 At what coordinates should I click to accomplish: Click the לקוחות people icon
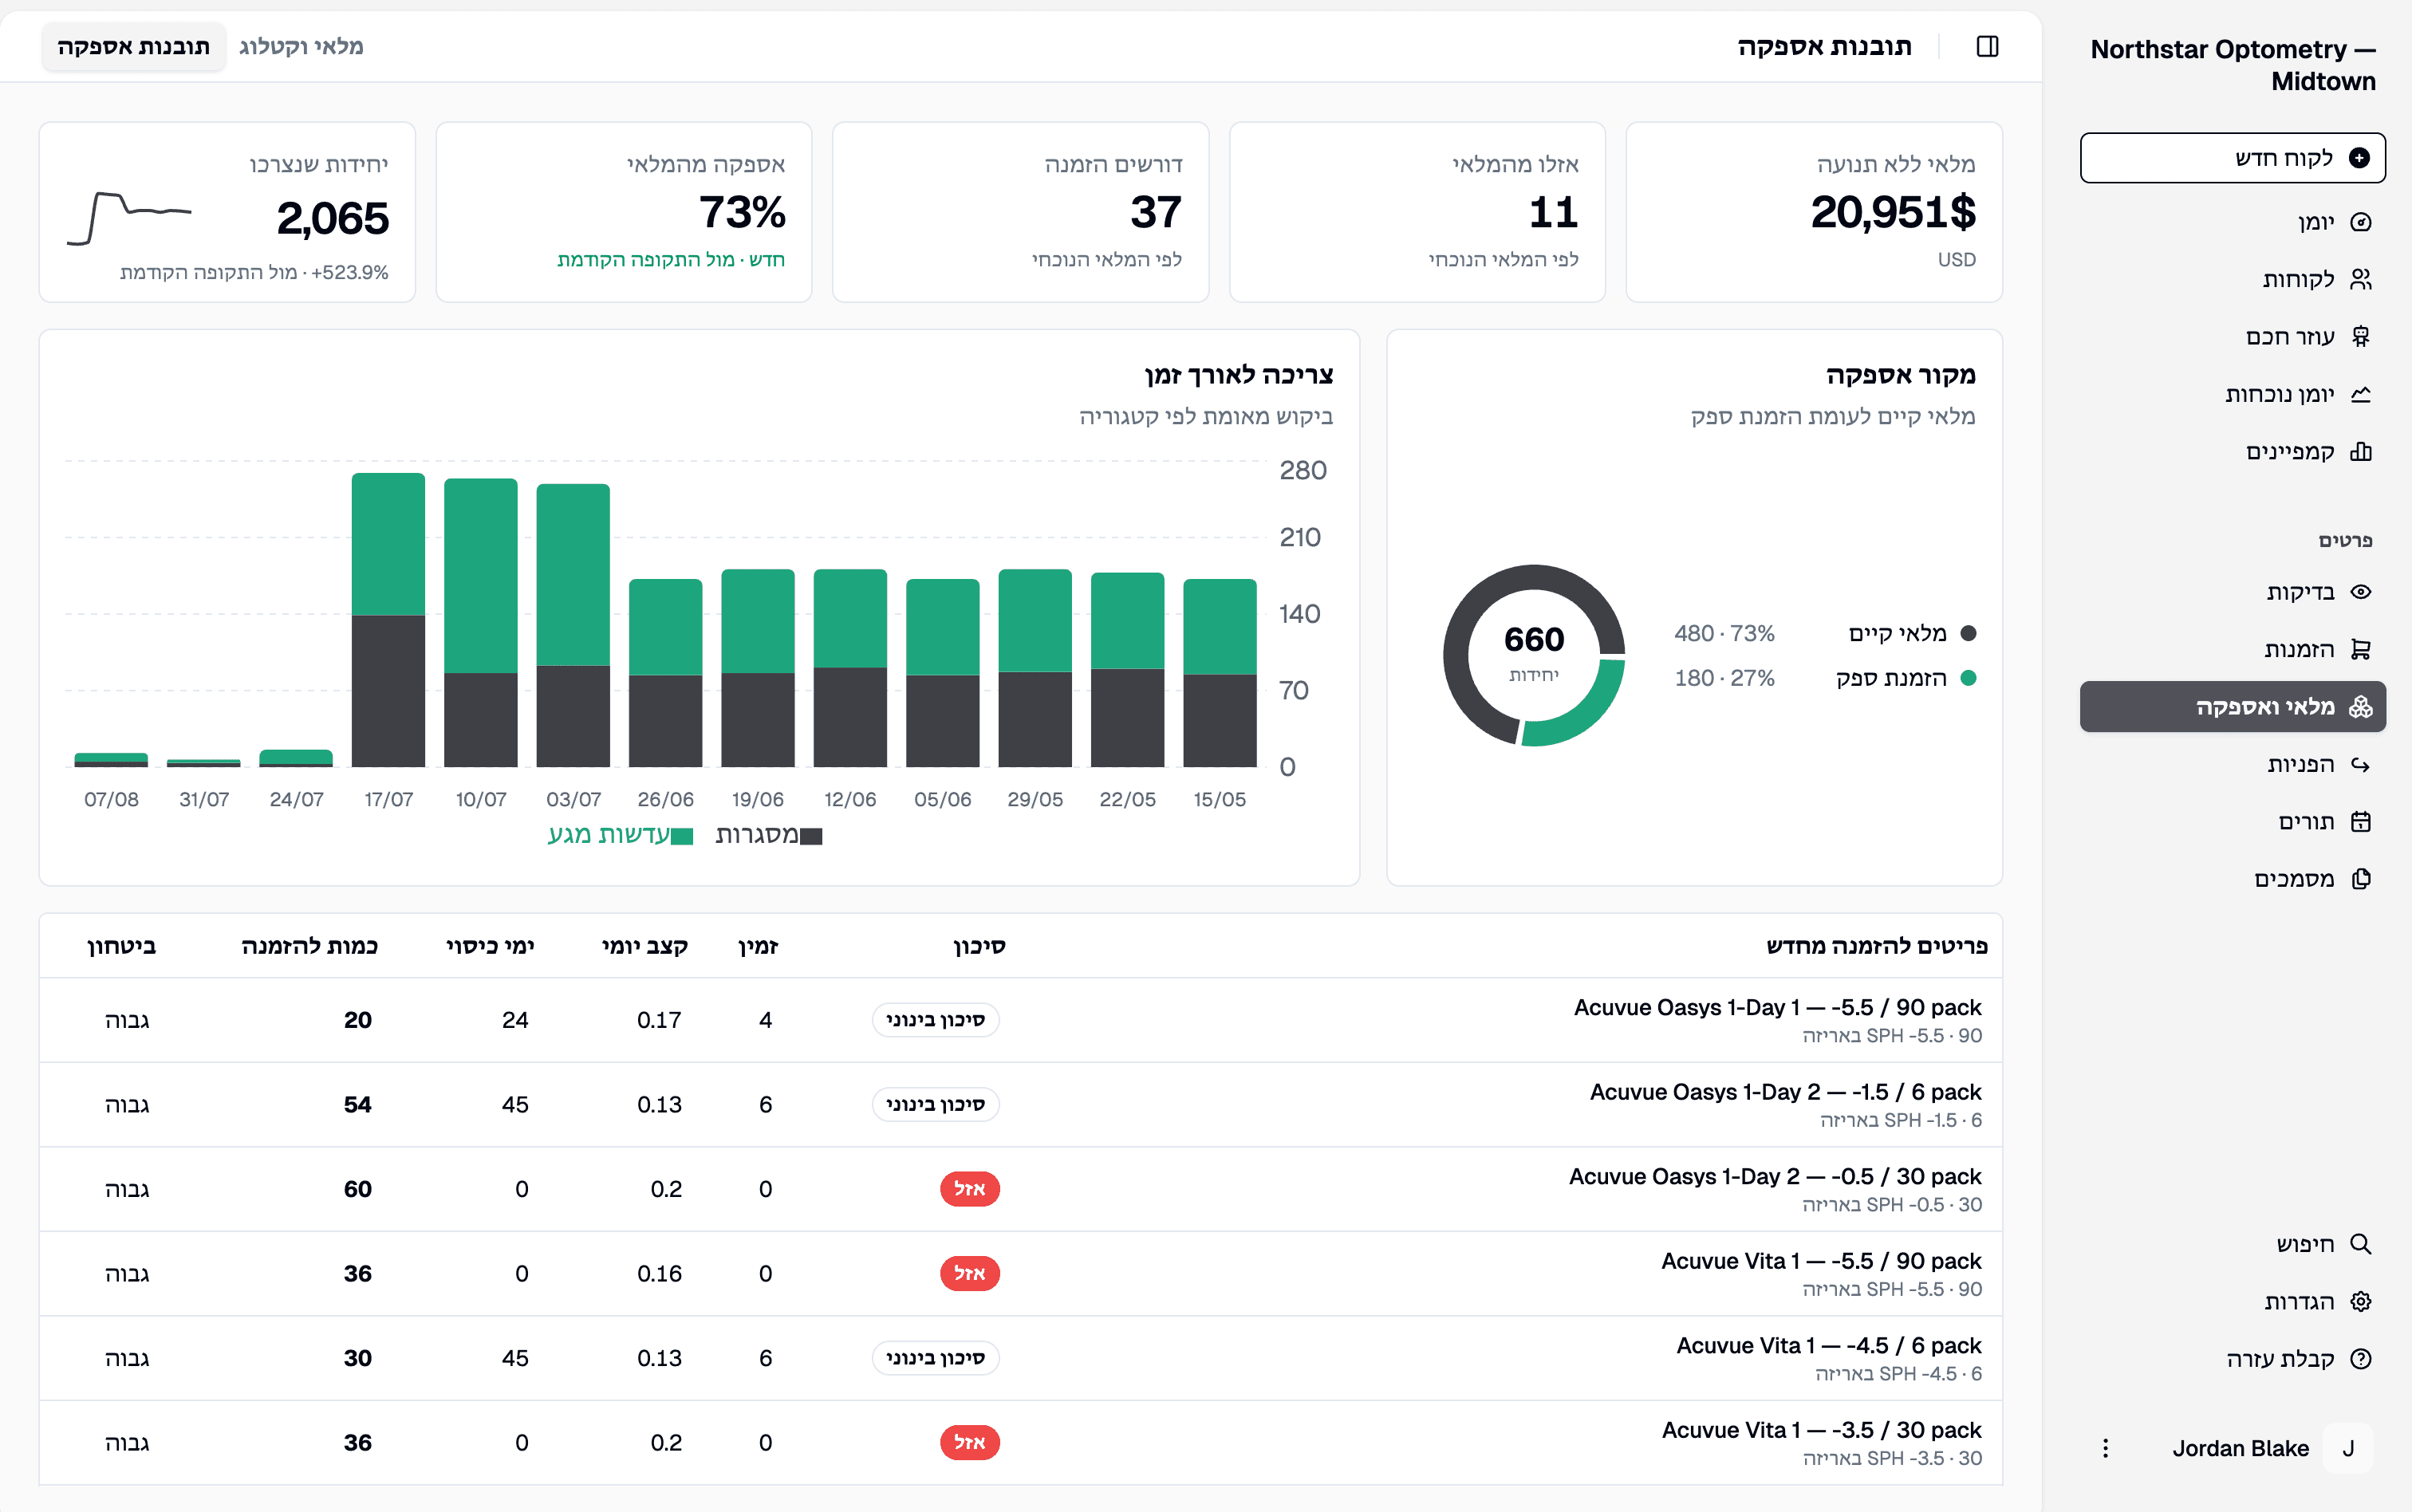[x=2360, y=279]
